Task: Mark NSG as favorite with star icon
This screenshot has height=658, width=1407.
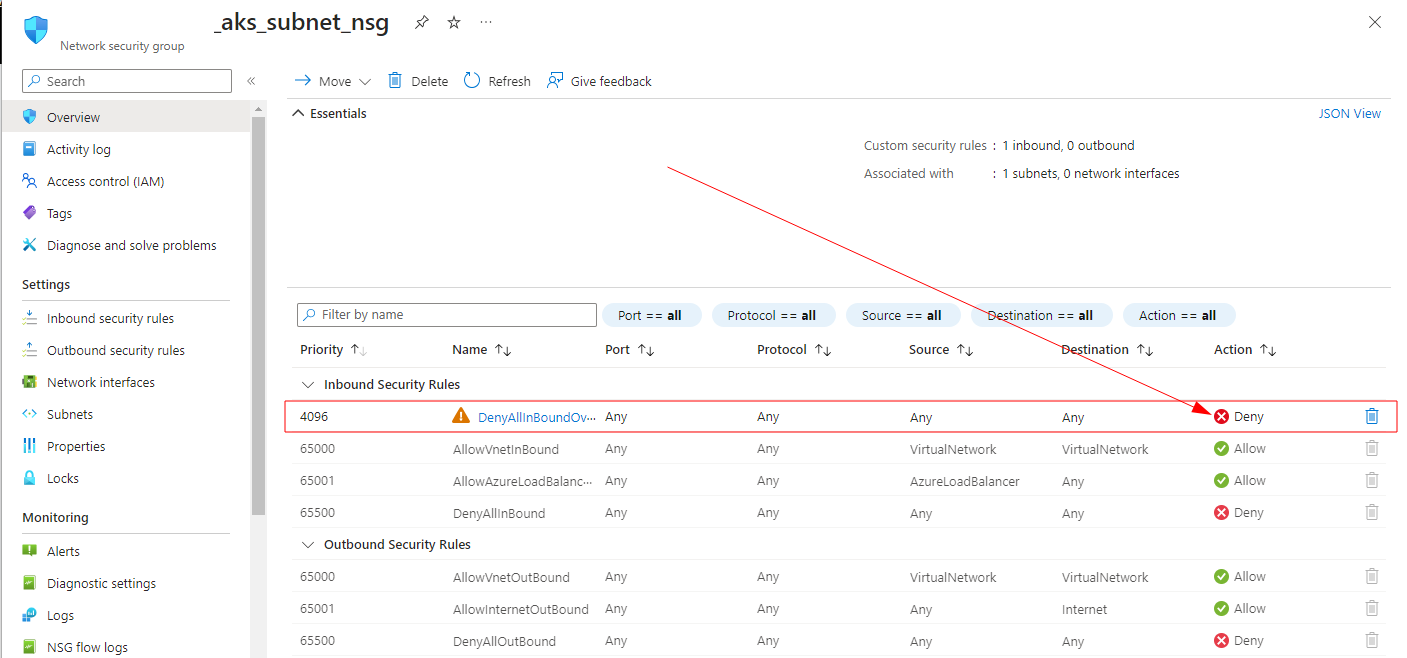Action: [x=453, y=22]
